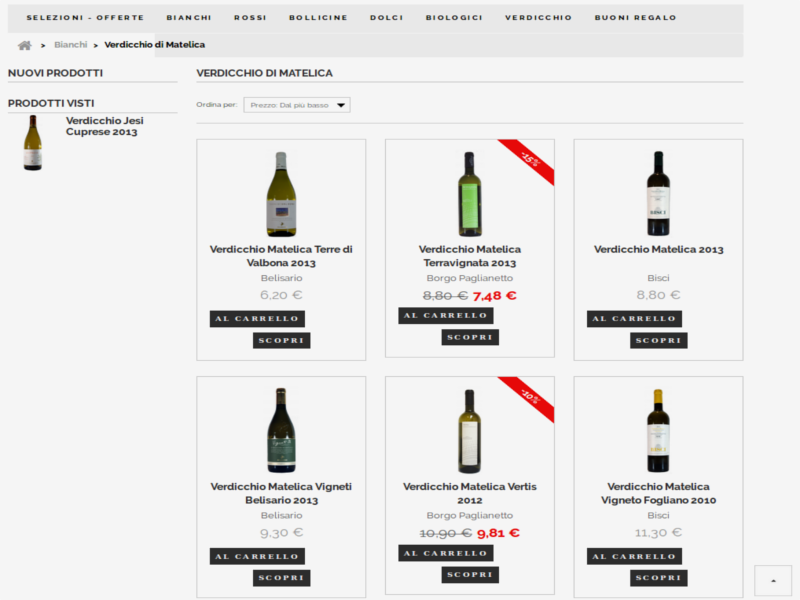Click Borgo Paglianetto under Terravignata 2013
The image size is (800, 600).
pos(470,278)
